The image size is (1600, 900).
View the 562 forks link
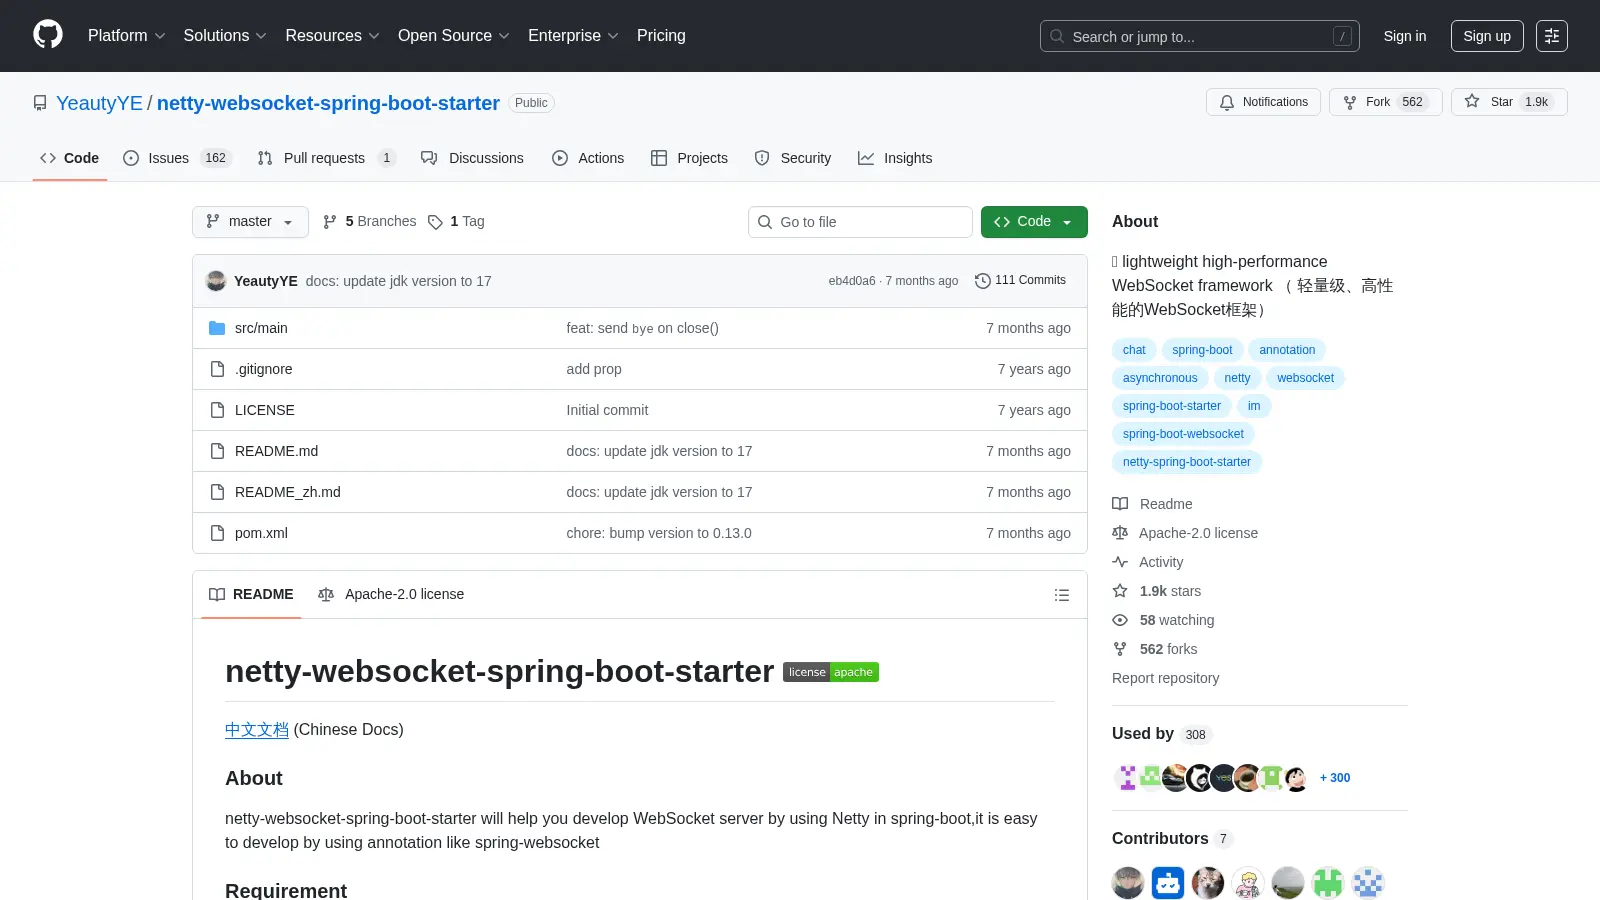1155,649
